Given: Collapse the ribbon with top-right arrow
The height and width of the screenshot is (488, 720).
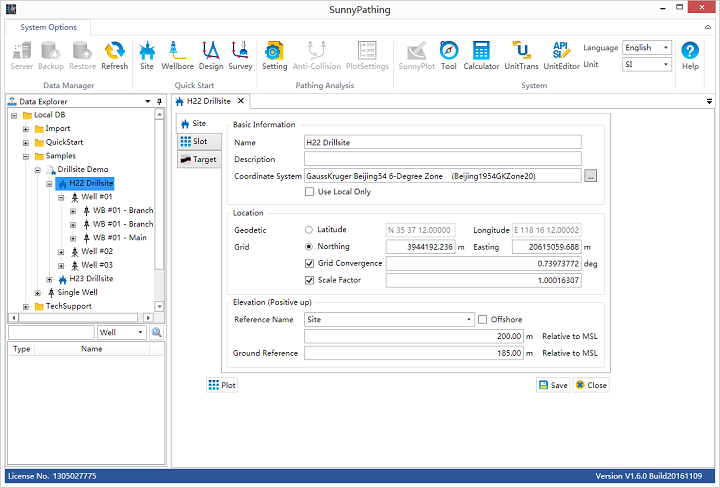Looking at the screenshot, I should click(x=708, y=27).
